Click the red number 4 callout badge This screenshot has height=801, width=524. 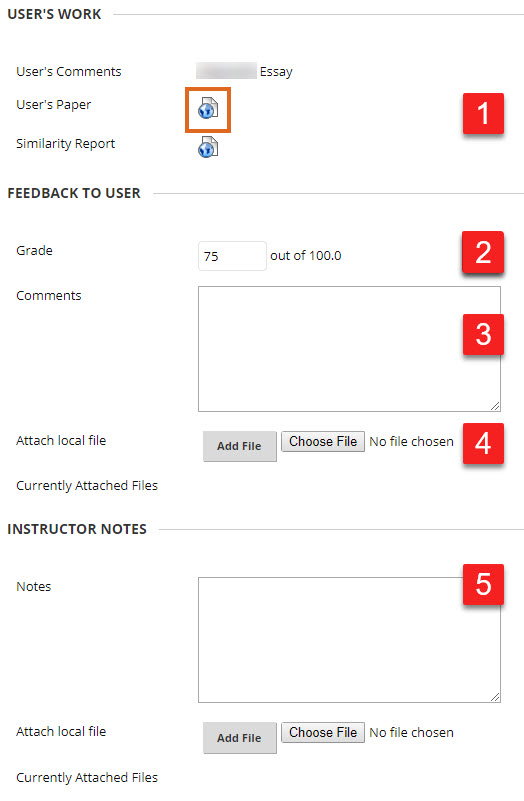click(483, 443)
